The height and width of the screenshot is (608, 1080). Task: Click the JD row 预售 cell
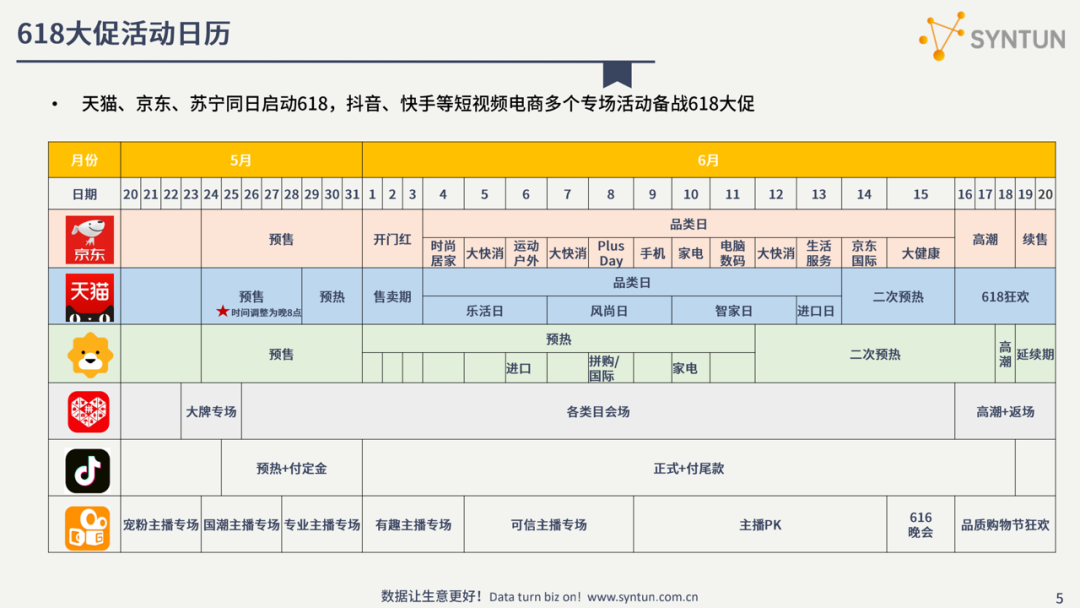click(x=282, y=239)
